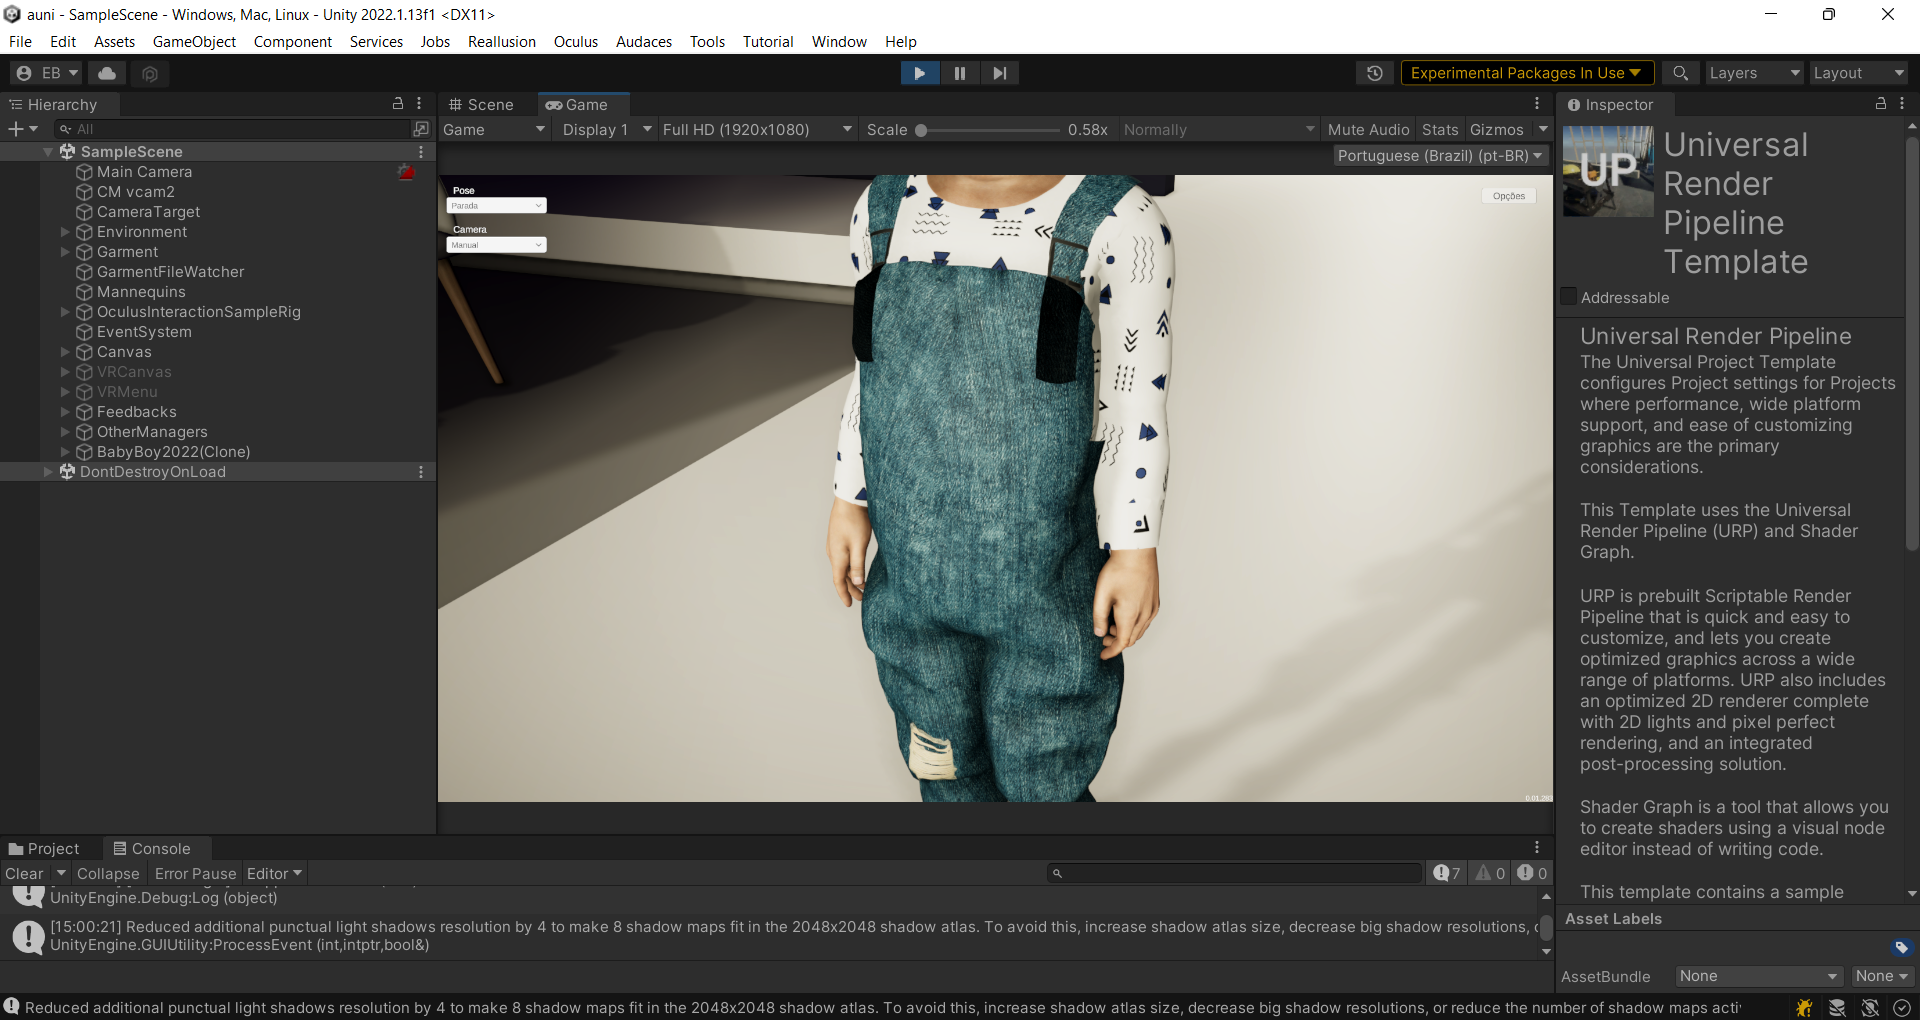Screen dimensions: 1920x1020
Task: Click the red icon beside Main Camera
Action: [406, 172]
